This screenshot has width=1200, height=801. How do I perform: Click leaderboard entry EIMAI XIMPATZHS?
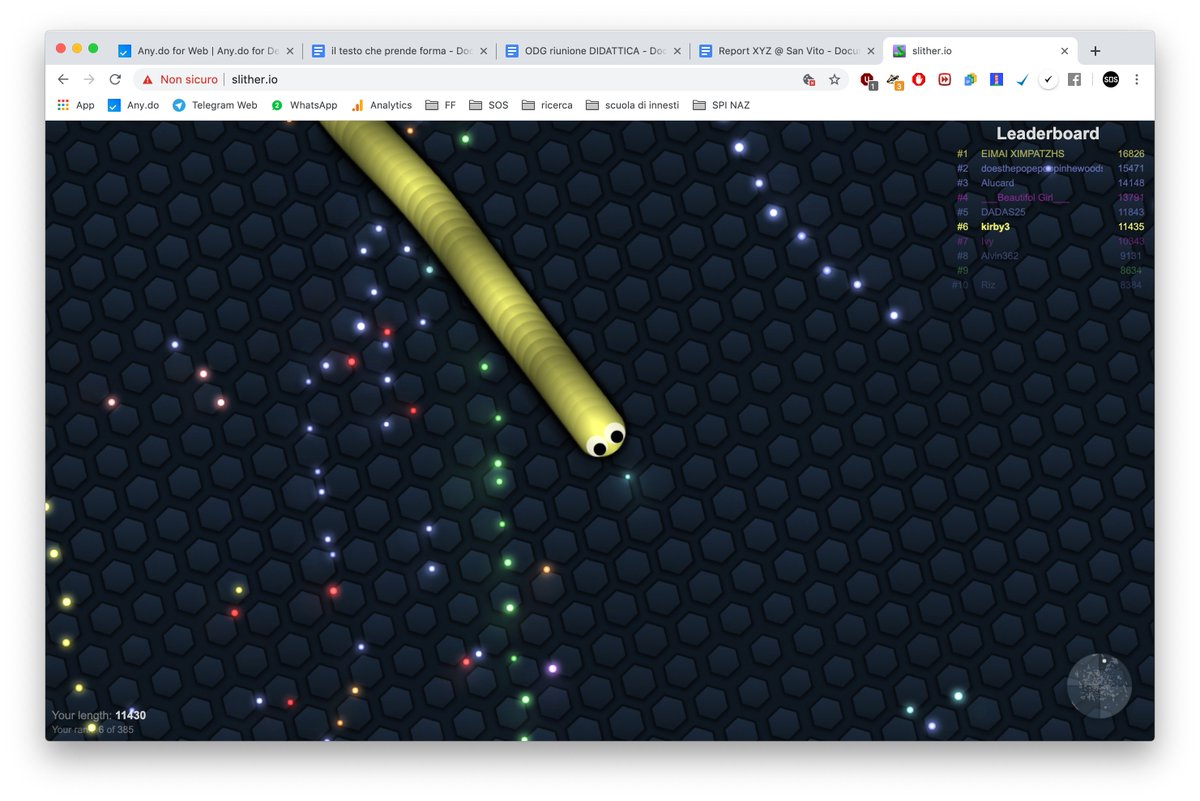click(1023, 154)
